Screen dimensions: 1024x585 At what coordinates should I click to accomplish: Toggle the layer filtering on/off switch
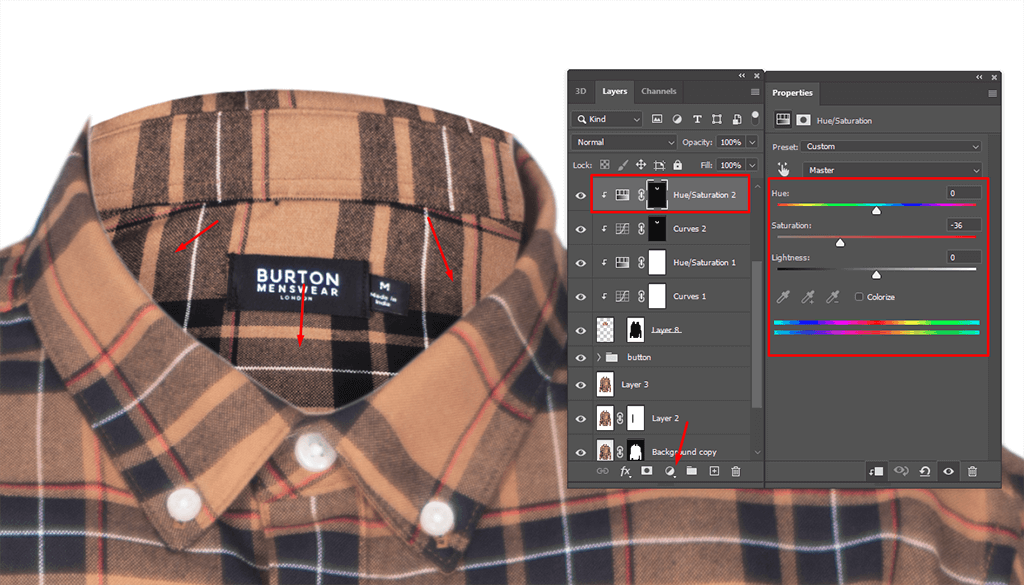click(x=755, y=118)
